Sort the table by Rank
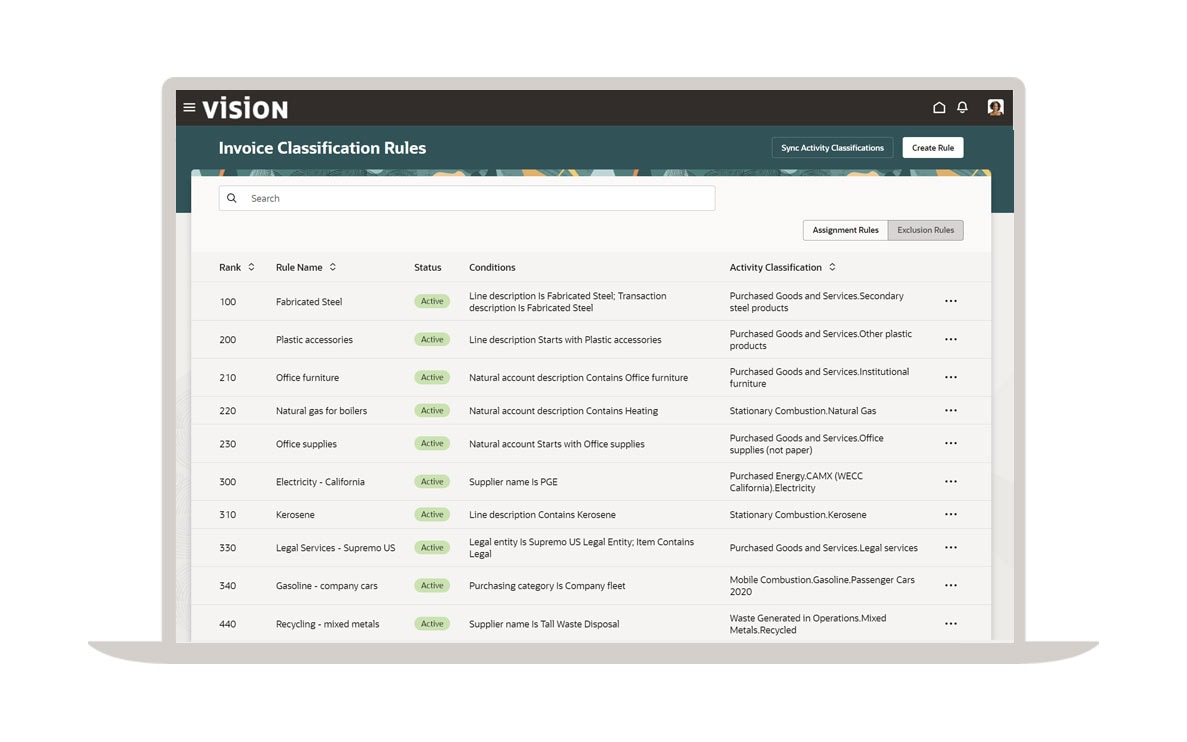Image resolution: width=1187 pixels, height=742 pixels. [x=251, y=267]
